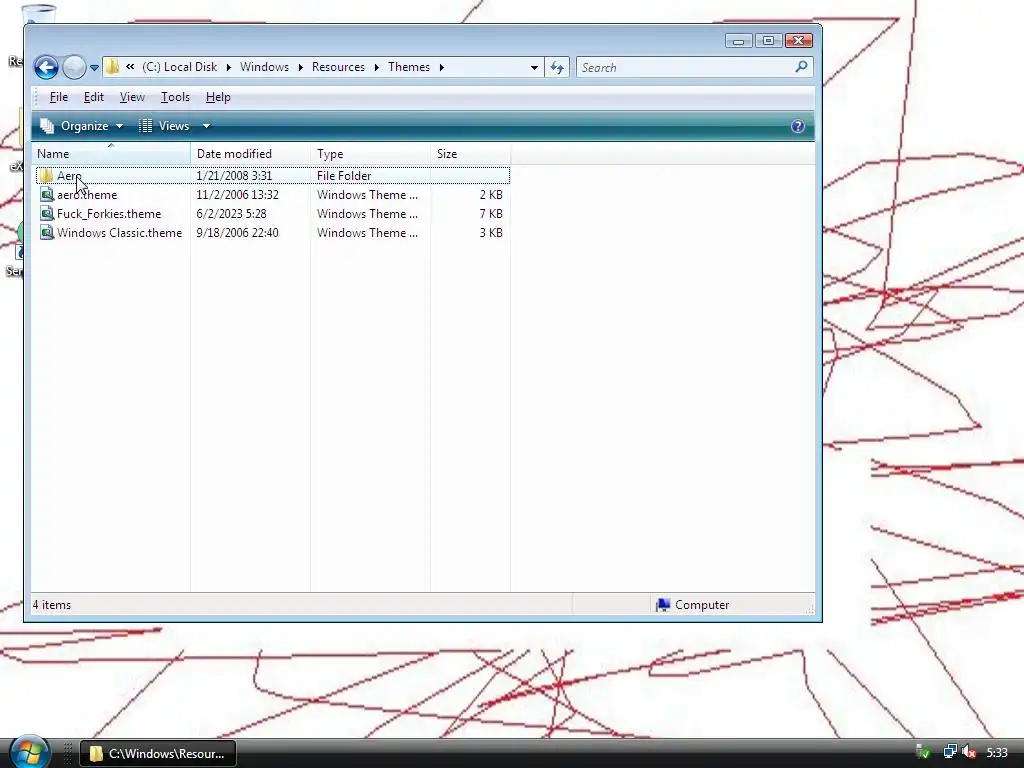Image resolution: width=1024 pixels, height=768 pixels.
Task: Select the Aero folder icon
Action: 46,176
